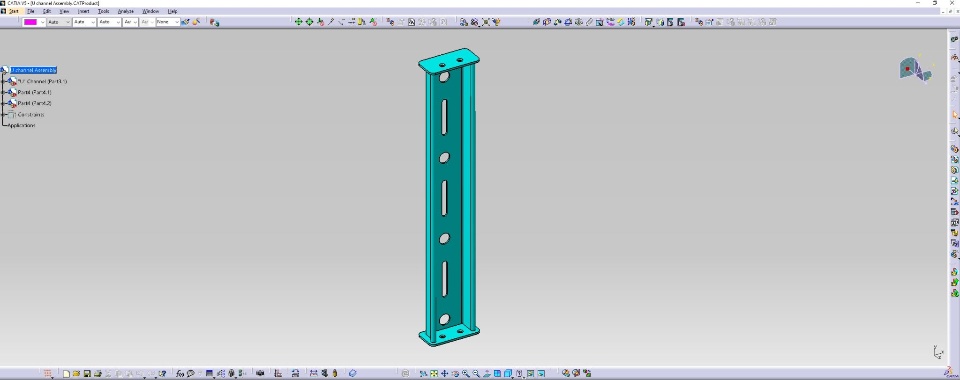Image resolution: width=960 pixels, height=380 pixels.
Task: Click the Print icon
Action: pos(97,373)
